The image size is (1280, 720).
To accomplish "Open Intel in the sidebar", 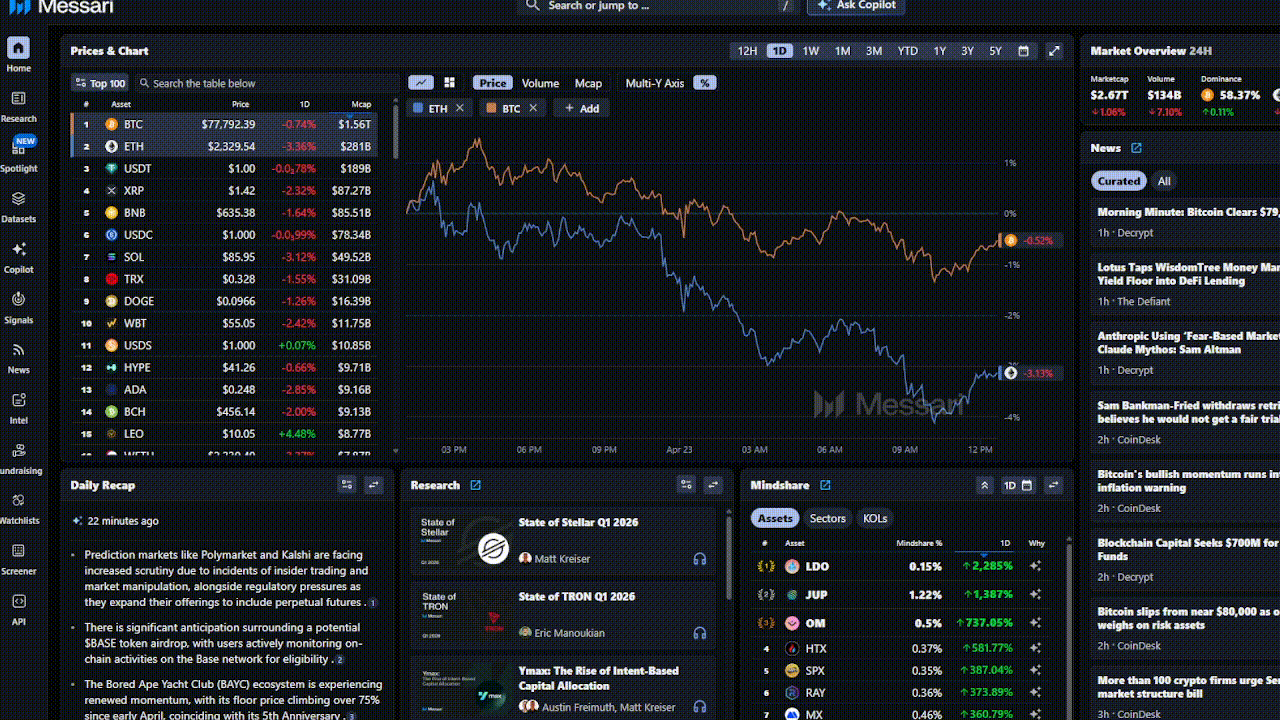I will (x=18, y=408).
